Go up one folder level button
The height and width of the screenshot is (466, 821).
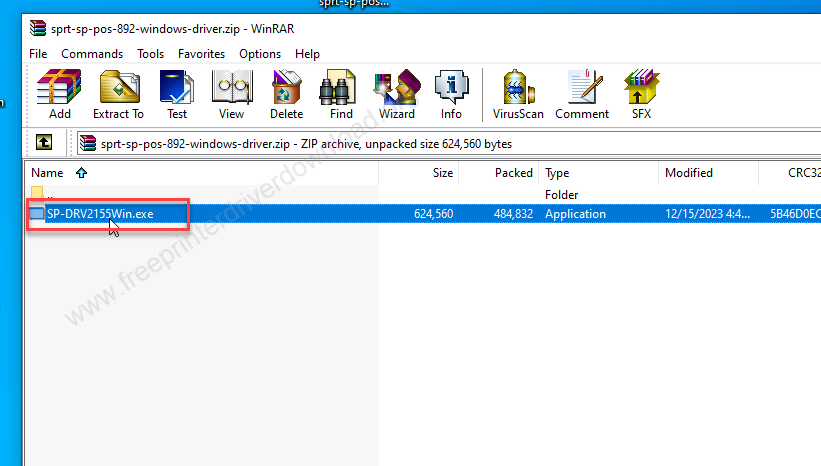[x=44, y=142]
